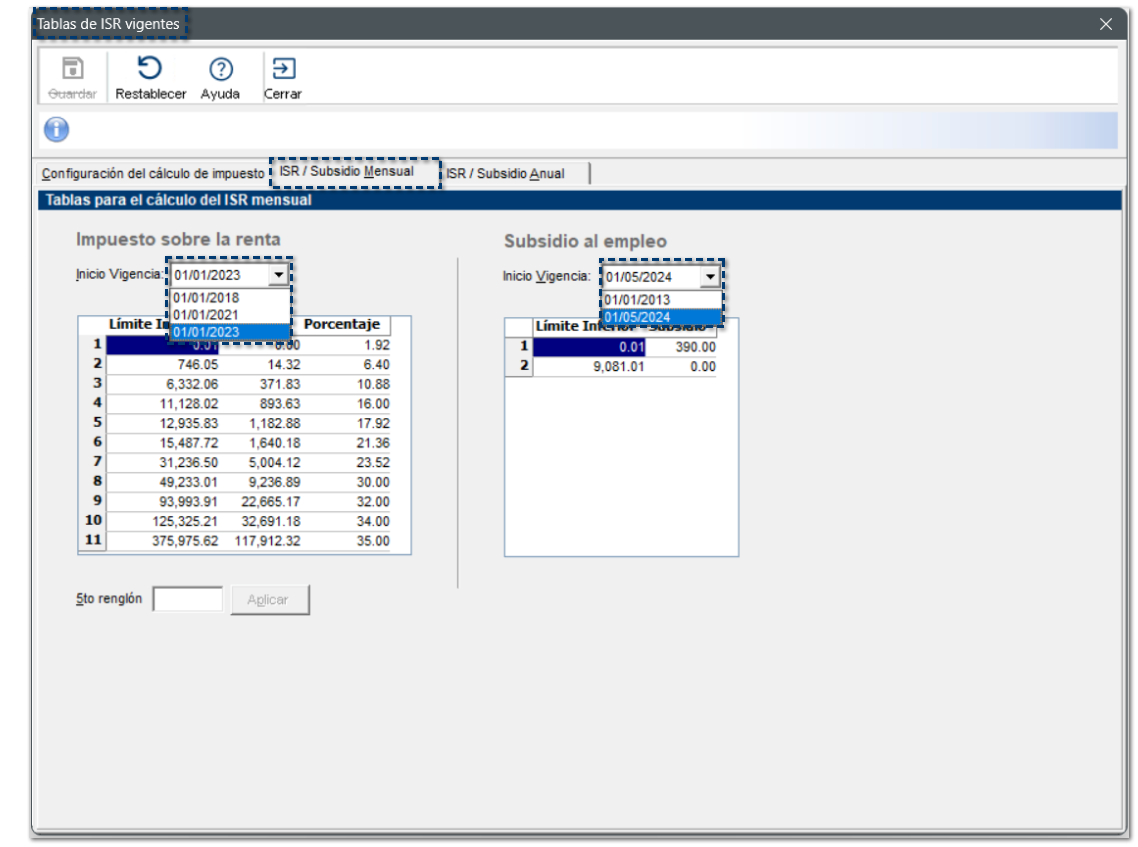Open the ISR / Subsidio Anual tab
The height and width of the screenshot is (847, 1138).
pyautogui.click(x=505, y=174)
